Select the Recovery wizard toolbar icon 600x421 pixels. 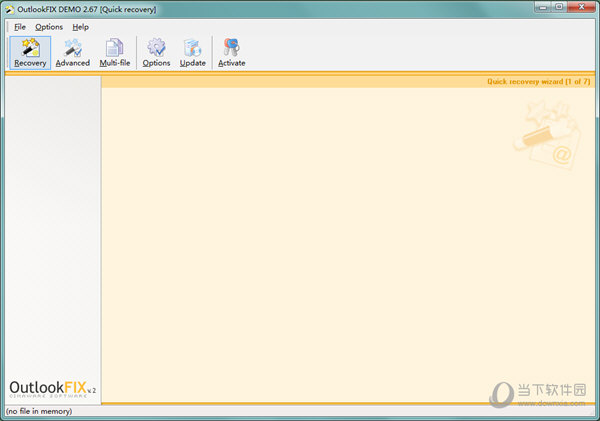[30, 53]
